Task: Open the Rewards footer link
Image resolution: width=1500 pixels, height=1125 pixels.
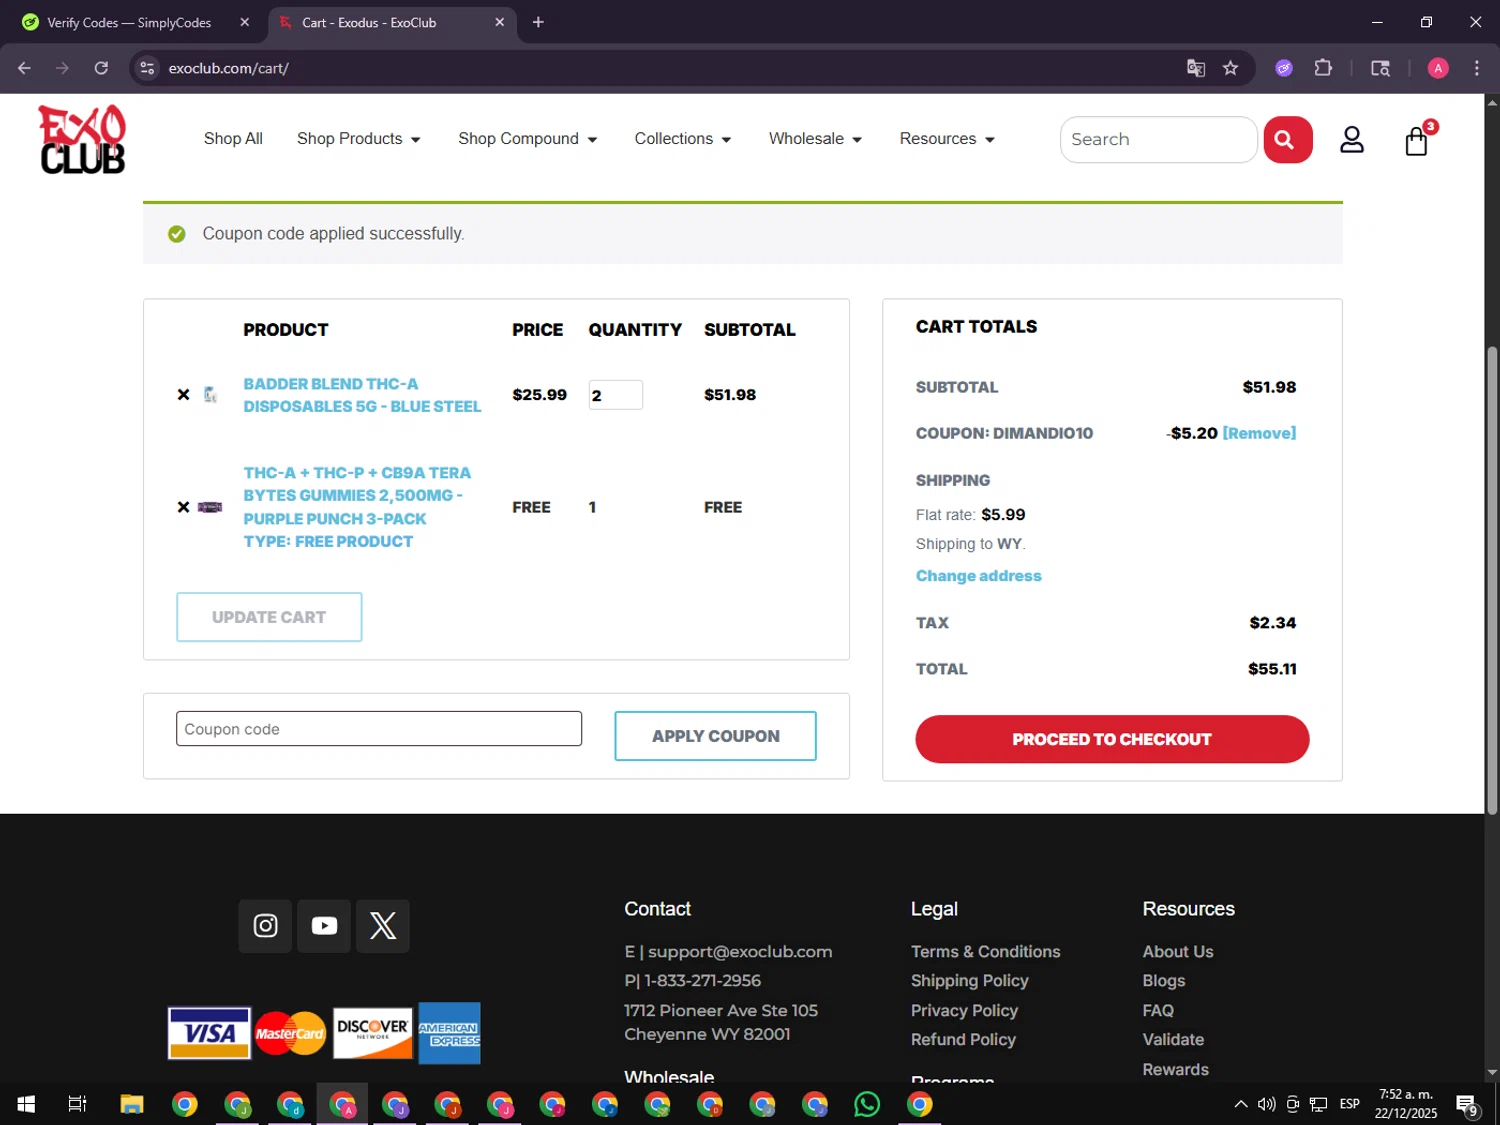Action: (1175, 1070)
